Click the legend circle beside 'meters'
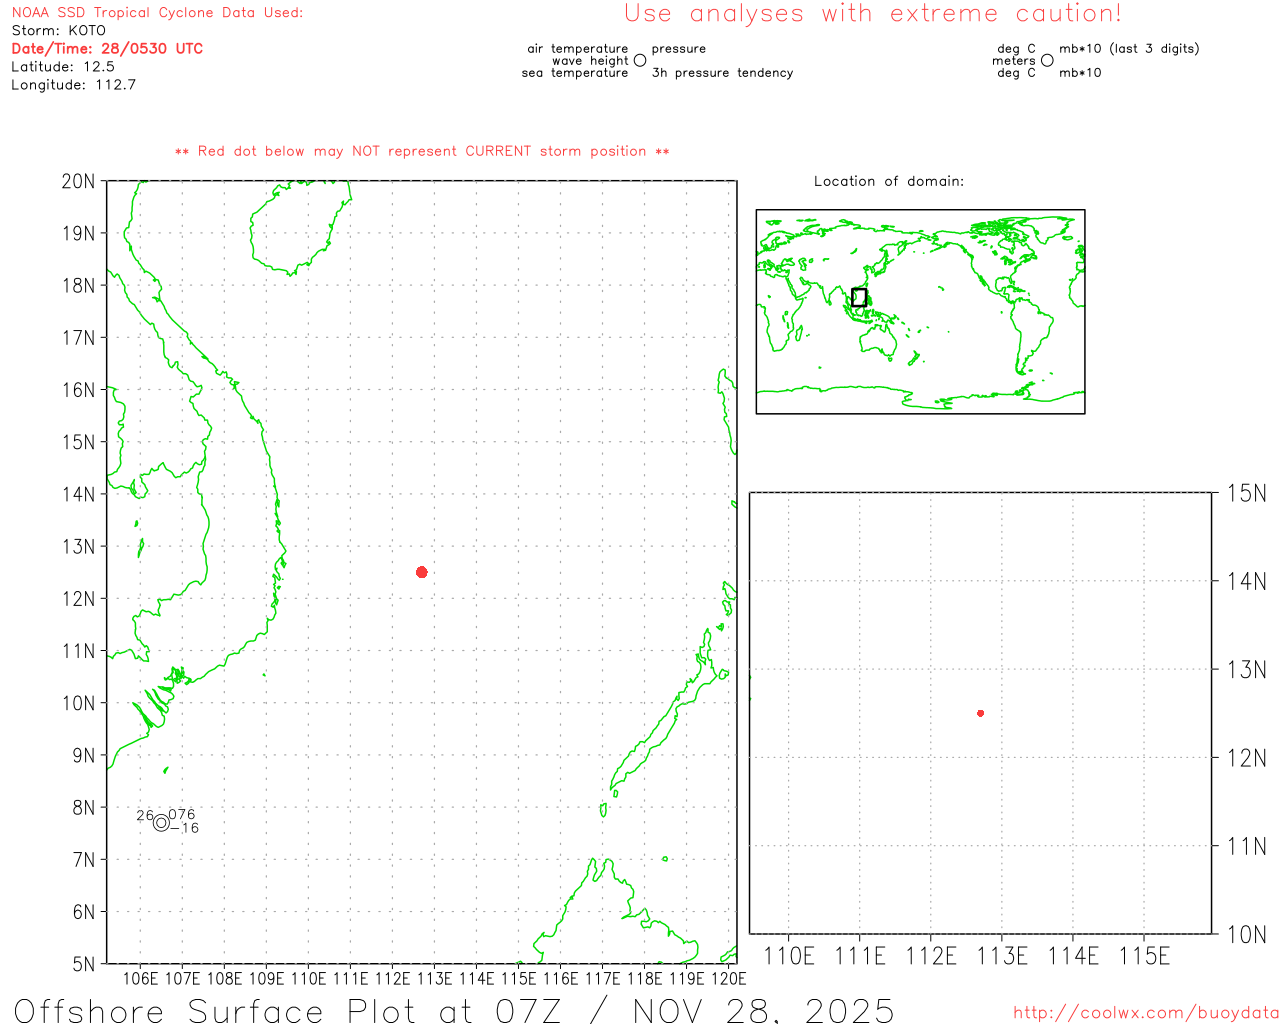This screenshot has height=1024, width=1280. (1047, 60)
